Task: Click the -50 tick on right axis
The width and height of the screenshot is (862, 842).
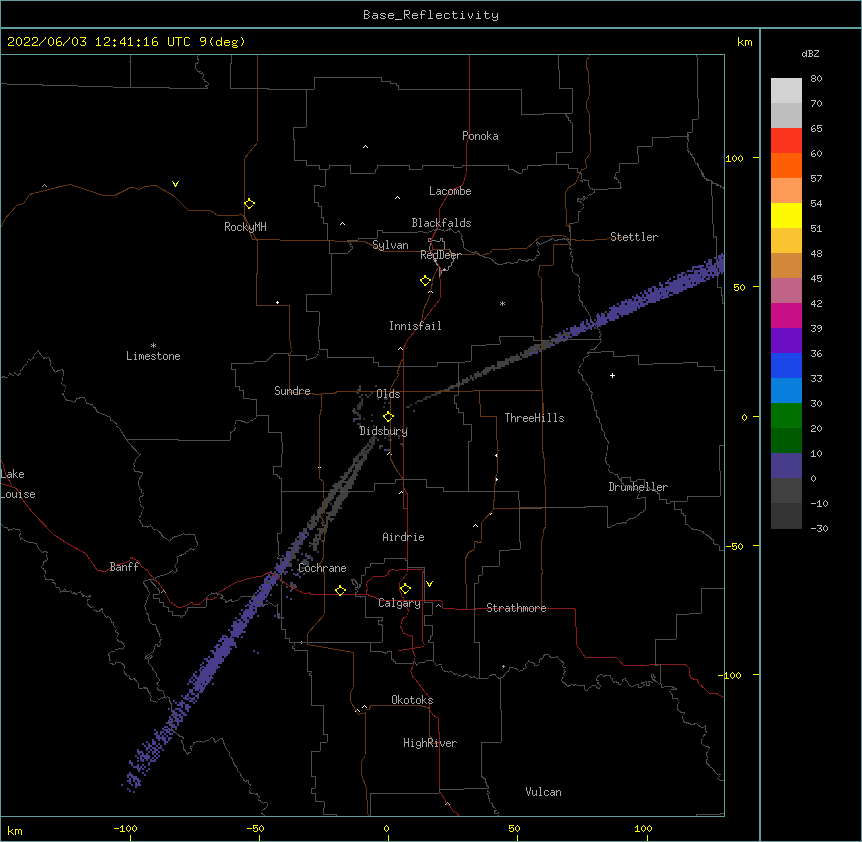Action: [734, 546]
